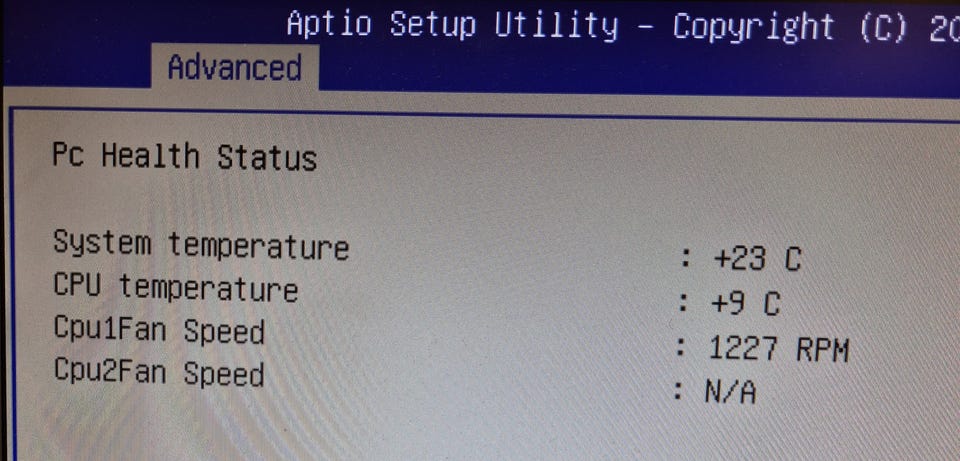This screenshot has height=461, width=960.
Task: Select the Cpu2Fan Speed label
Action: point(159,372)
